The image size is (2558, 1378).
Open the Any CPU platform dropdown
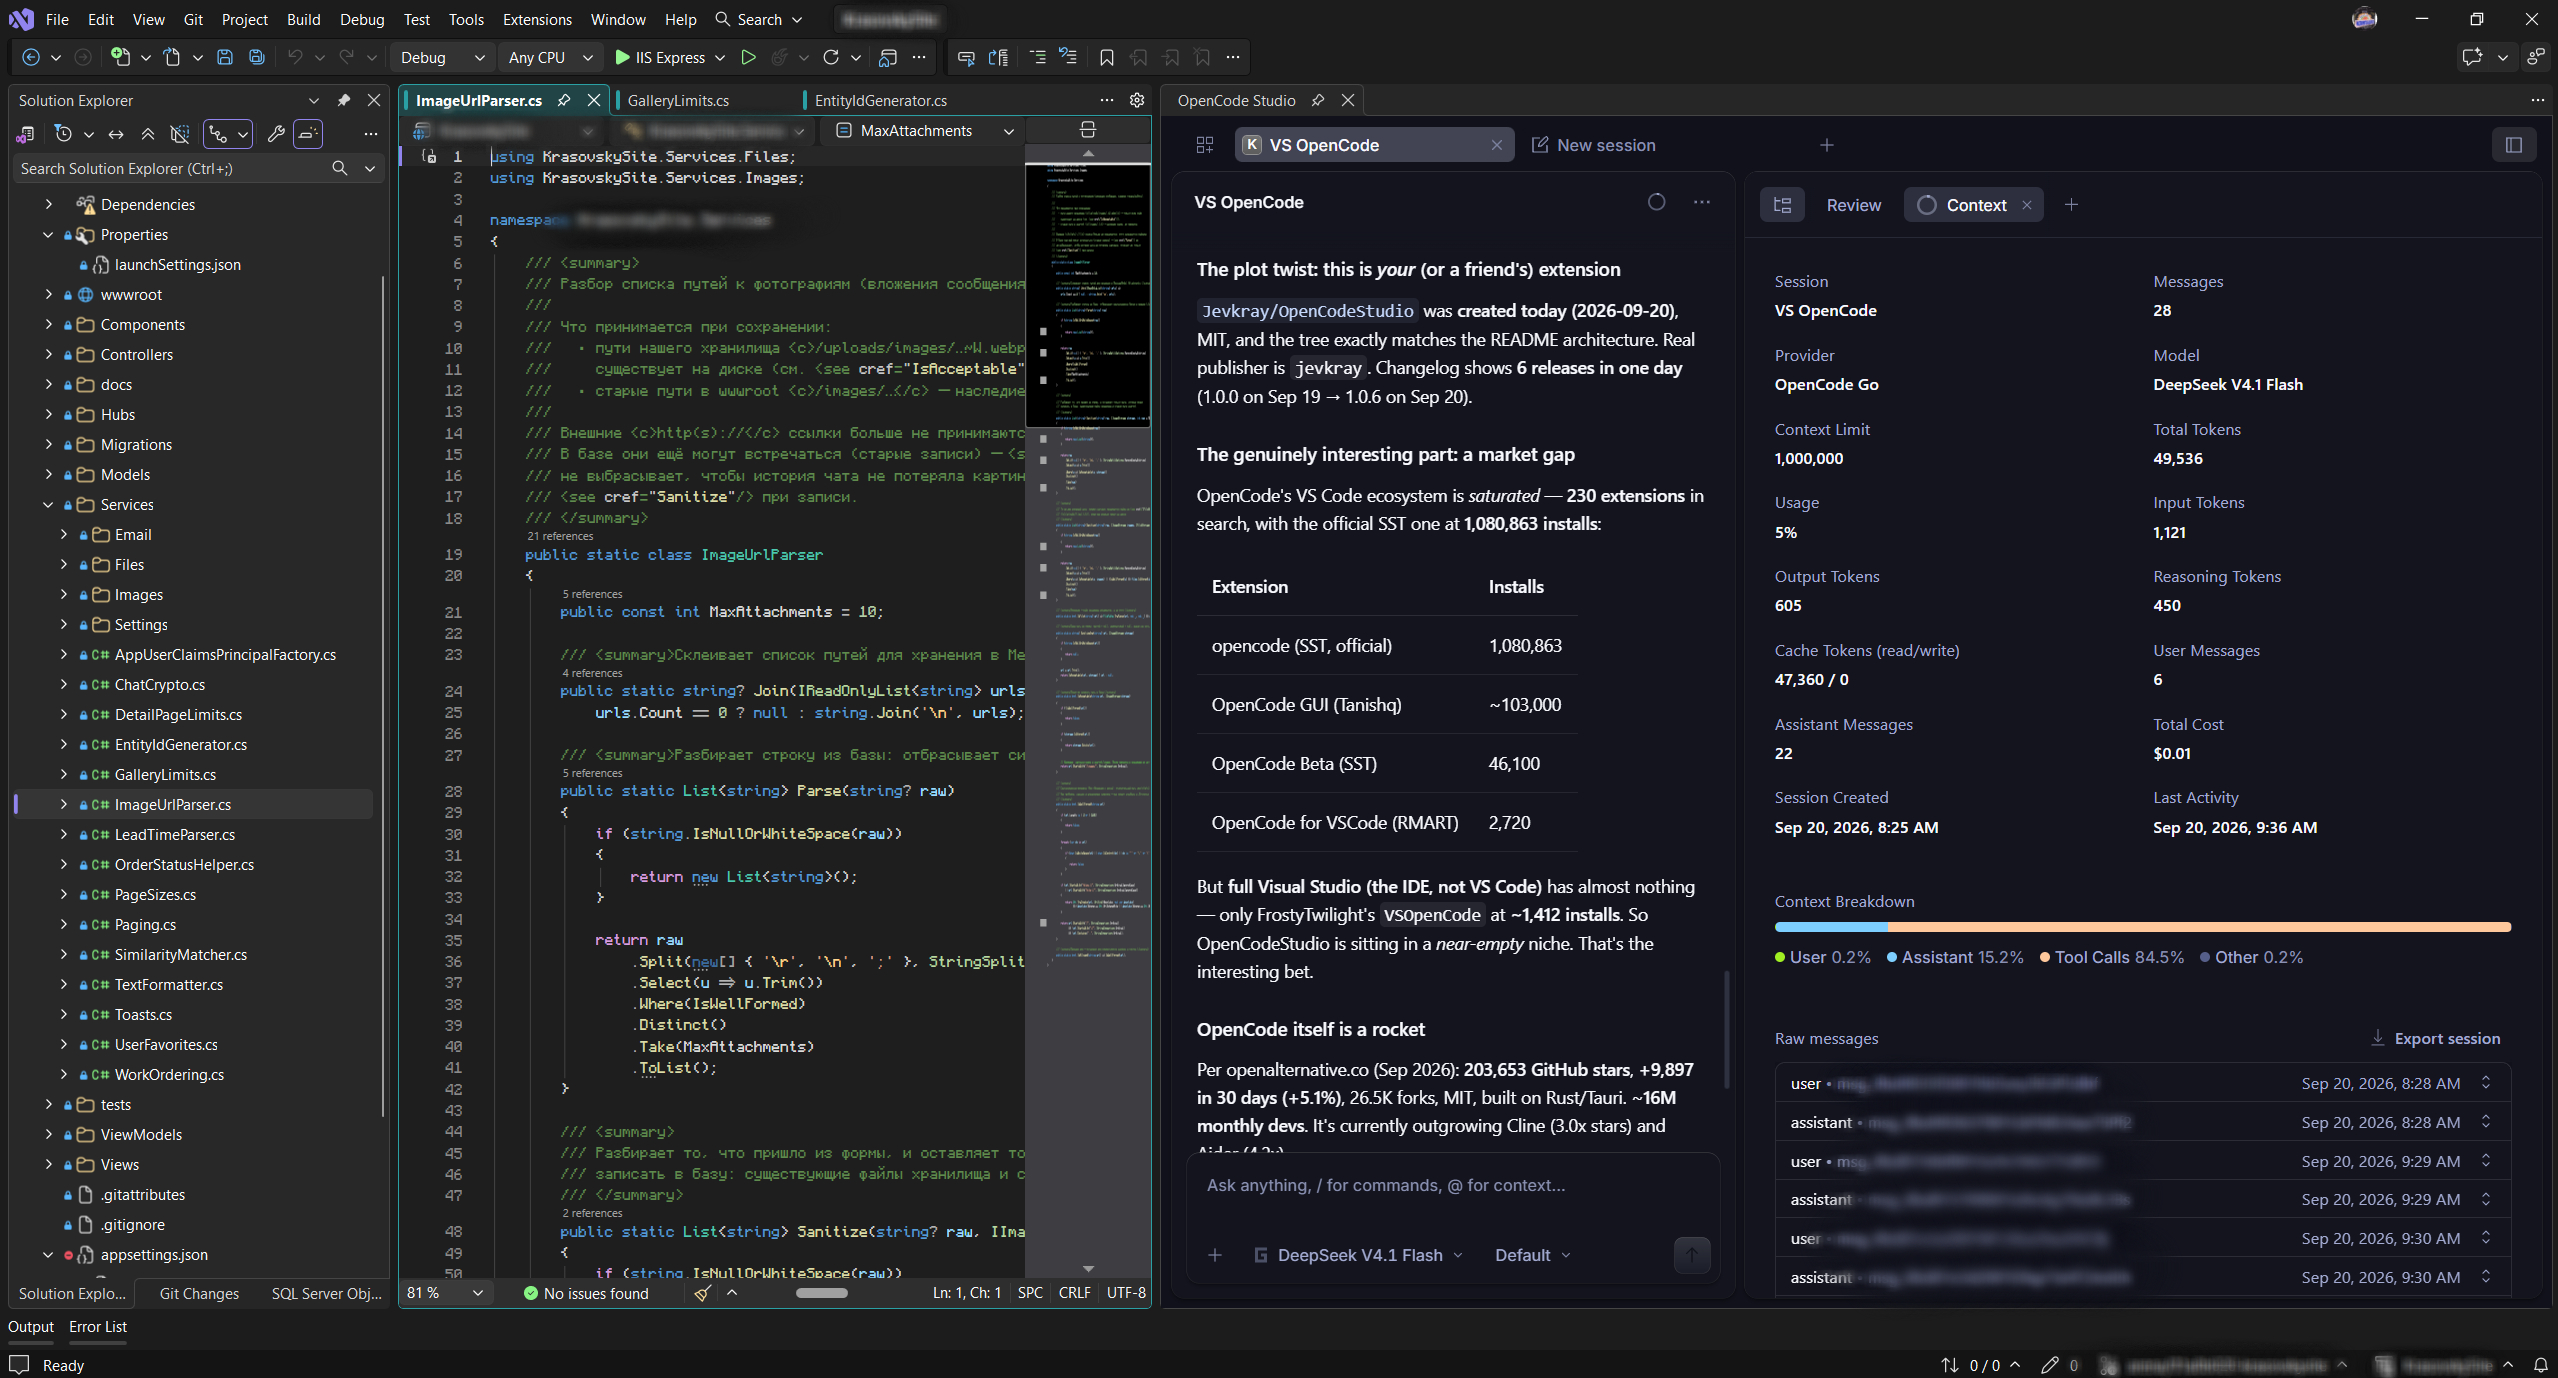550,57
